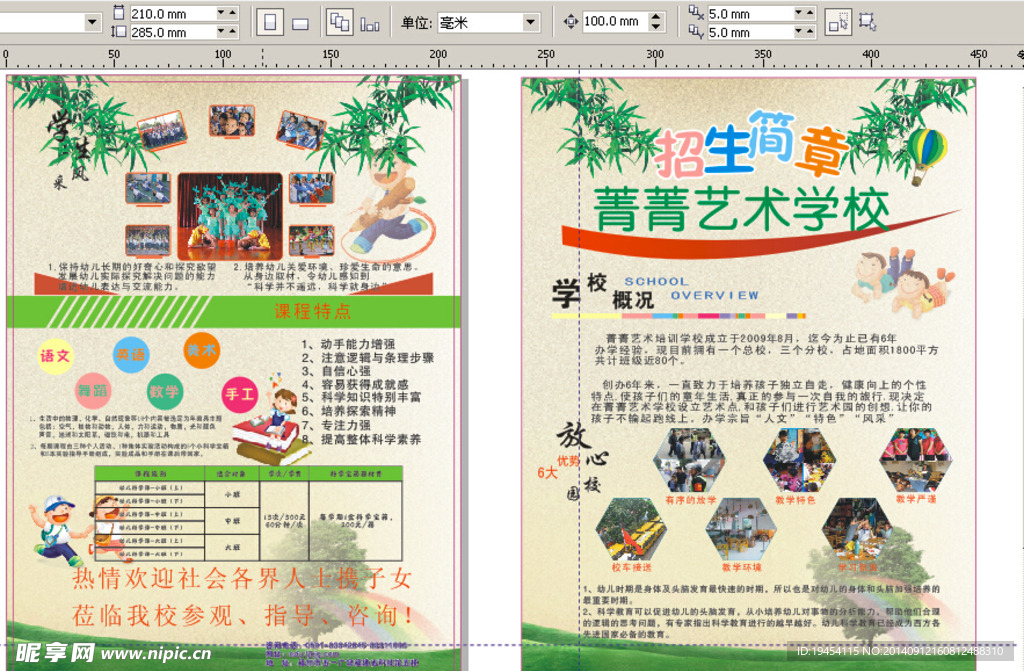Apply page layout to all pages

coord(340,23)
